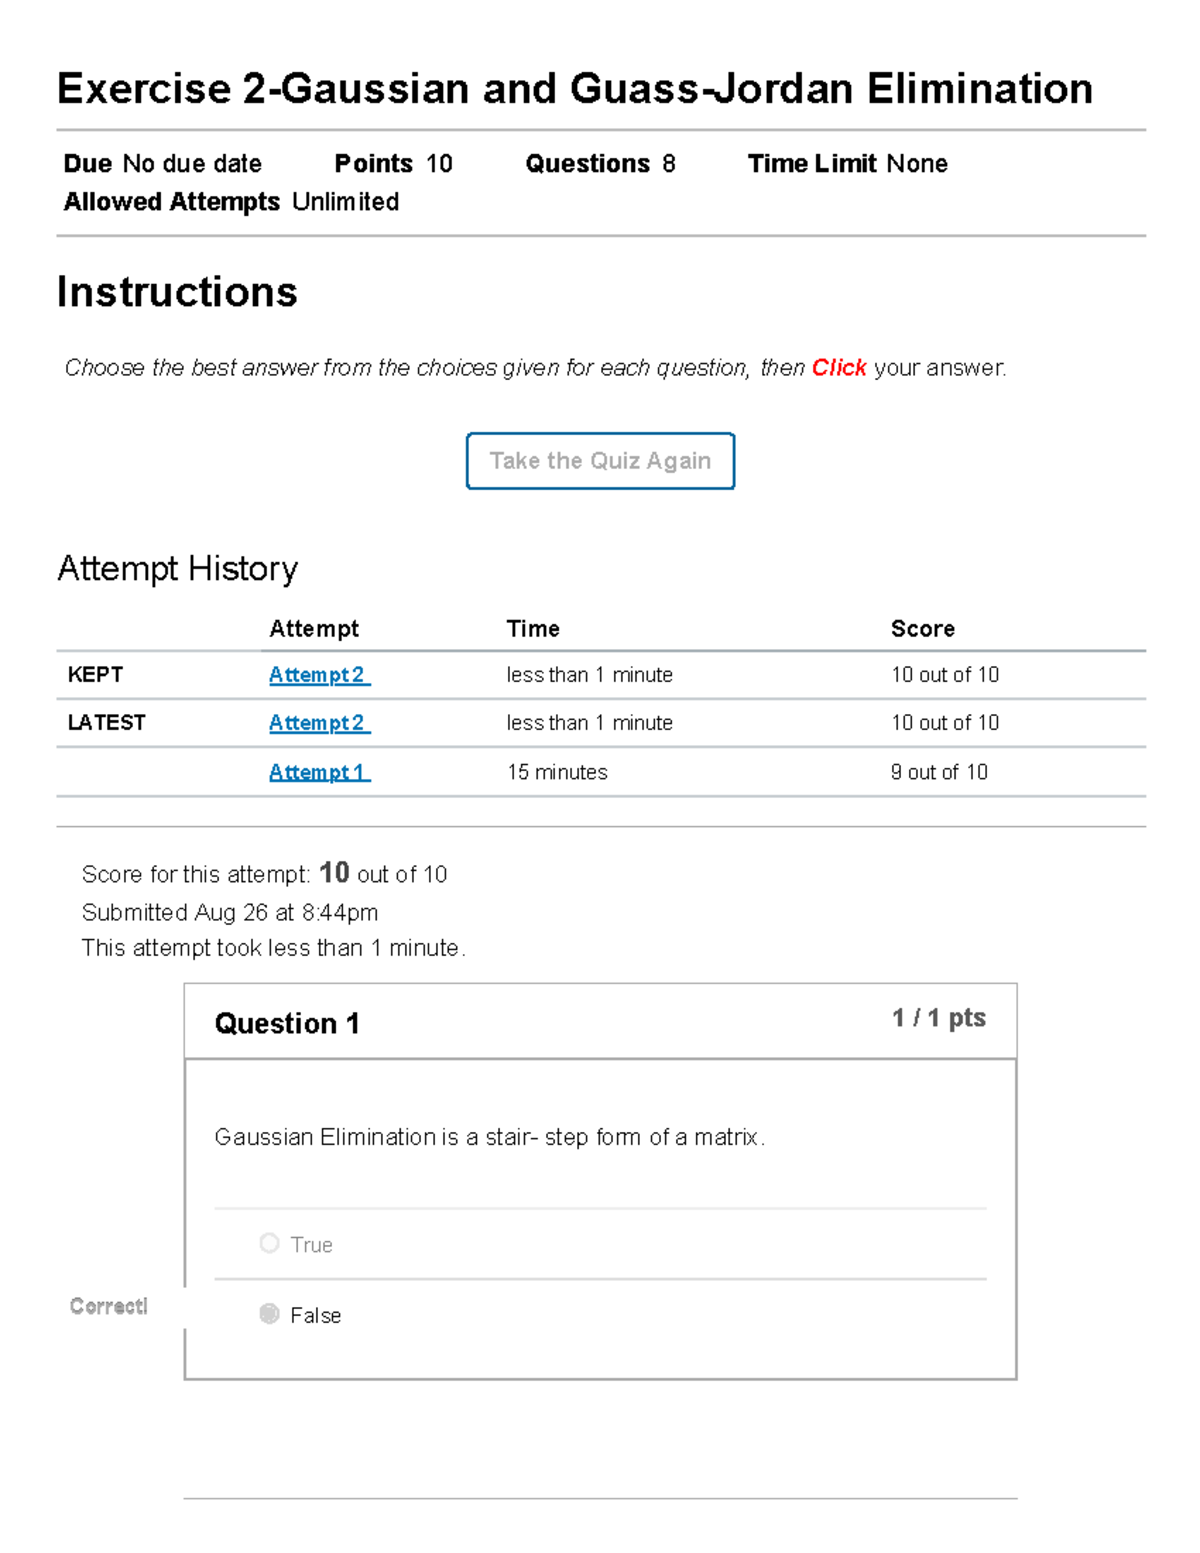
Task: Click the 1 / 1 pts indicator
Action: pos(938,1018)
